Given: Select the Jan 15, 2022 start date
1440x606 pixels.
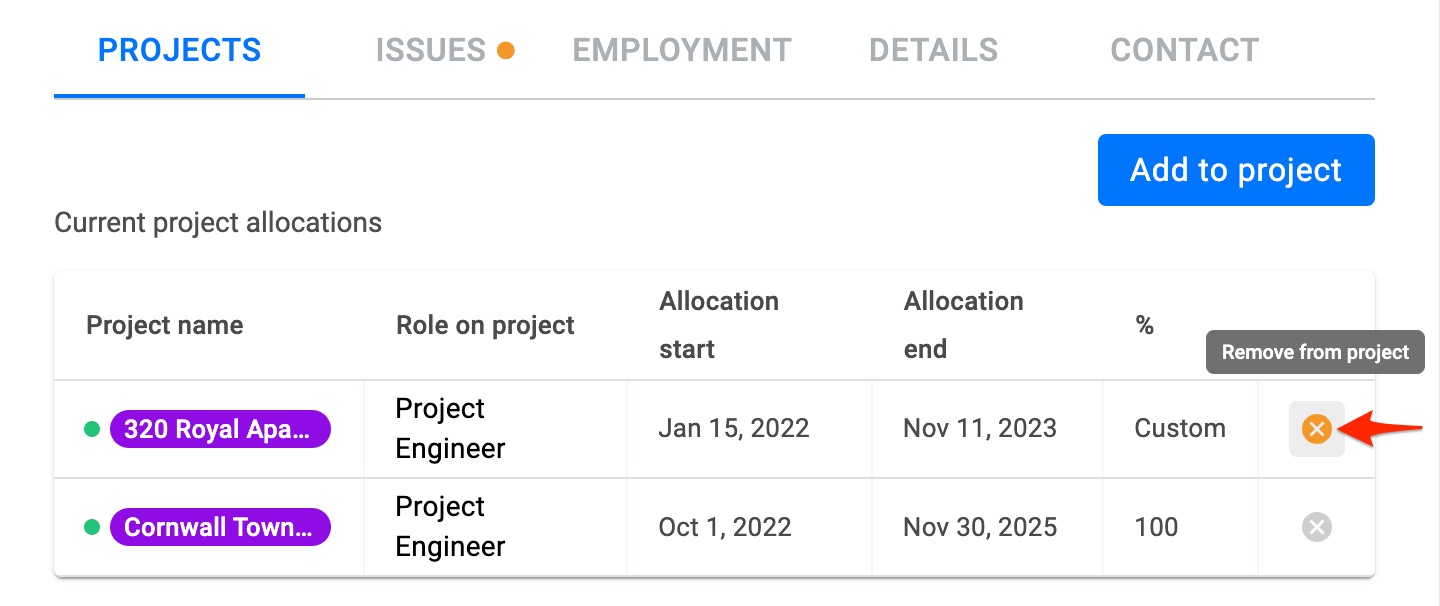Looking at the screenshot, I should click(x=734, y=429).
